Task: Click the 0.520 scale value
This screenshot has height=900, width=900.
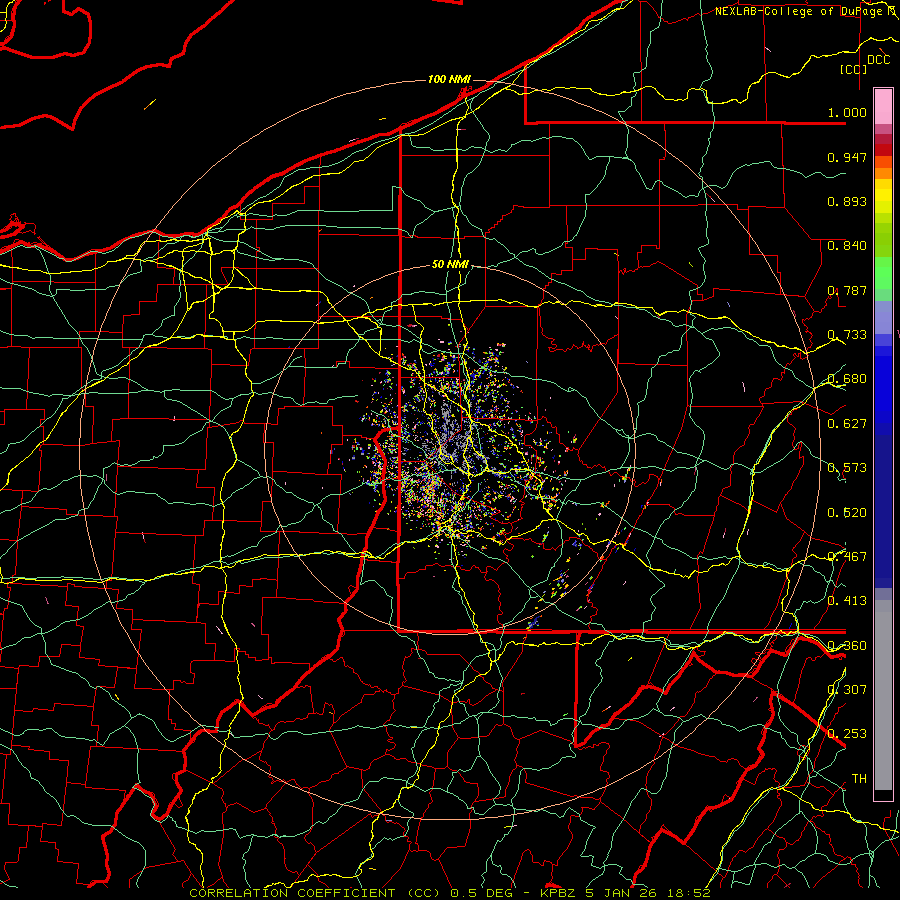Action: tap(847, 513)
